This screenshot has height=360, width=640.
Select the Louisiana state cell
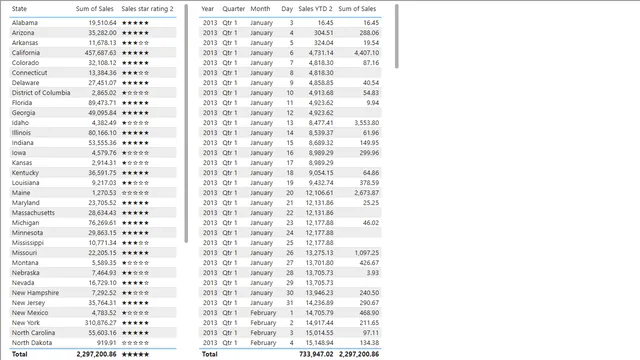[25, 183]
